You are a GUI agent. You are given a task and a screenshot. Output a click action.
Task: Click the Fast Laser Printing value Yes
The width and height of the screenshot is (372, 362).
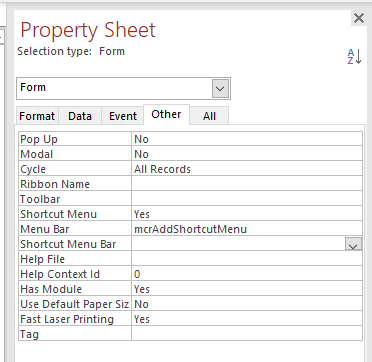point(247,319)
